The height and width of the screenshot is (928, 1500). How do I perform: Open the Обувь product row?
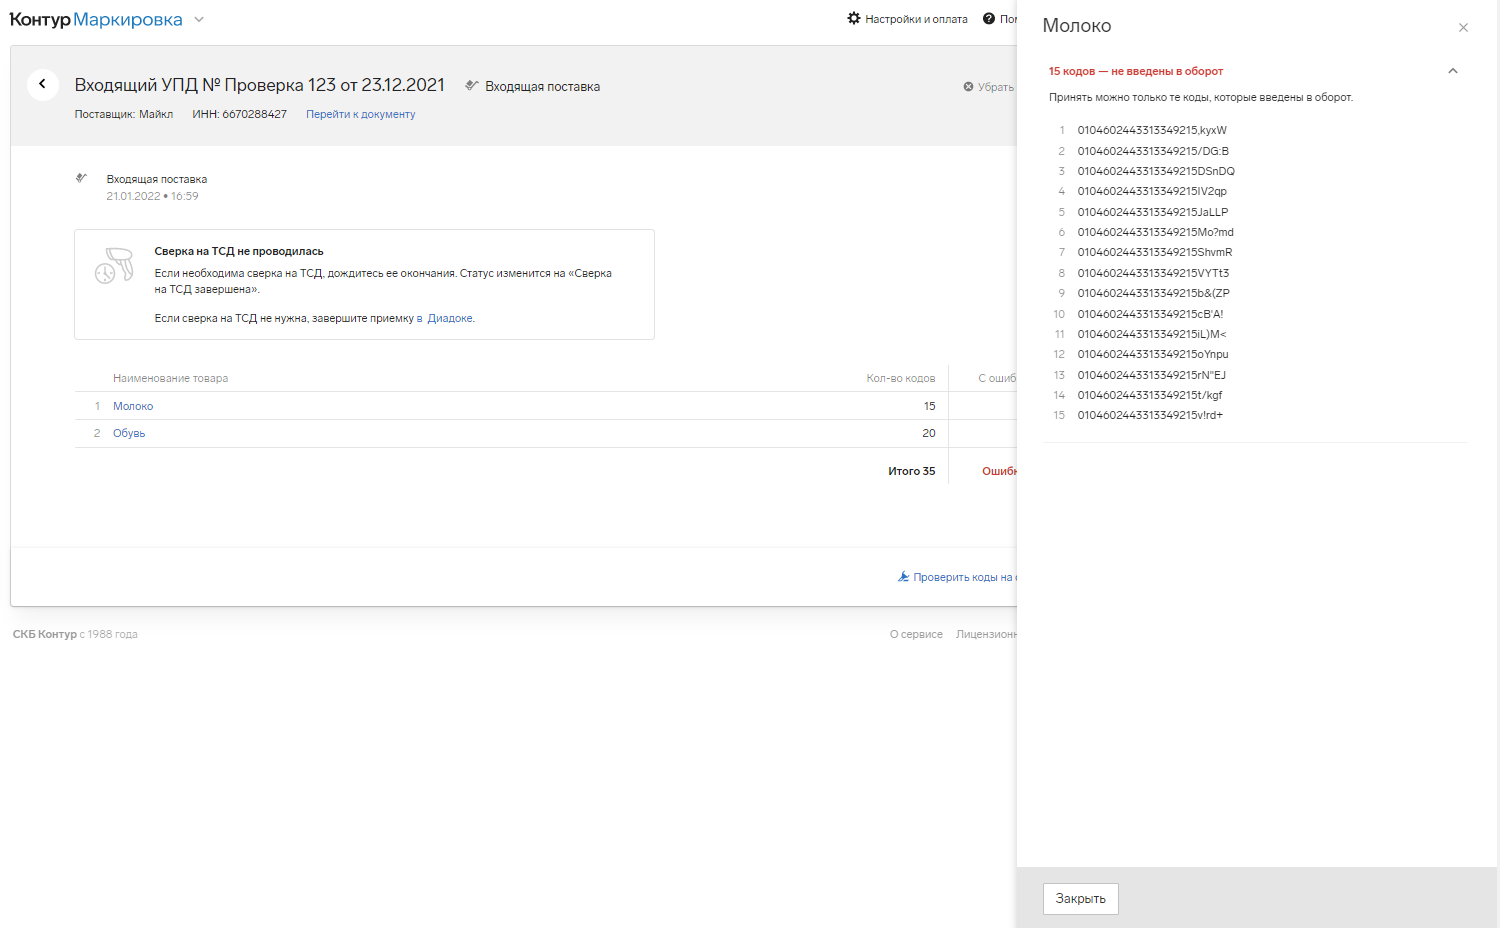tap(129, 433)
